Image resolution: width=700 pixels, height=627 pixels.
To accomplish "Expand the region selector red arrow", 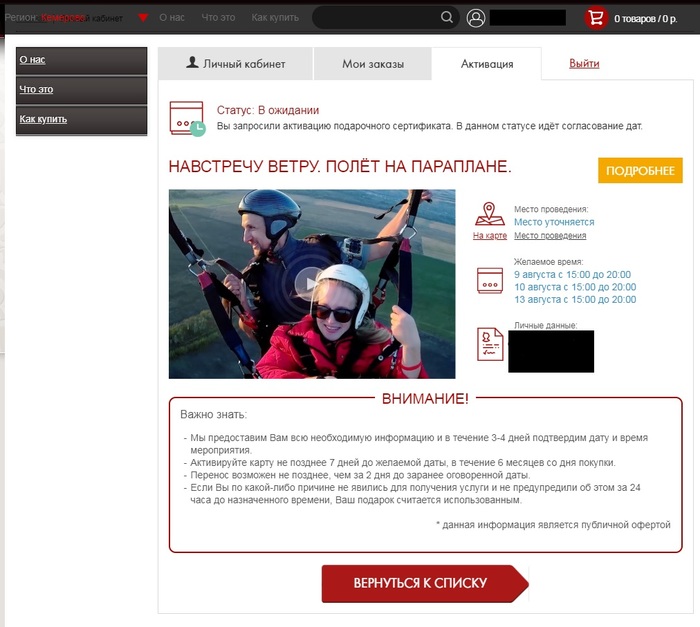I will [x=143, y=18].
